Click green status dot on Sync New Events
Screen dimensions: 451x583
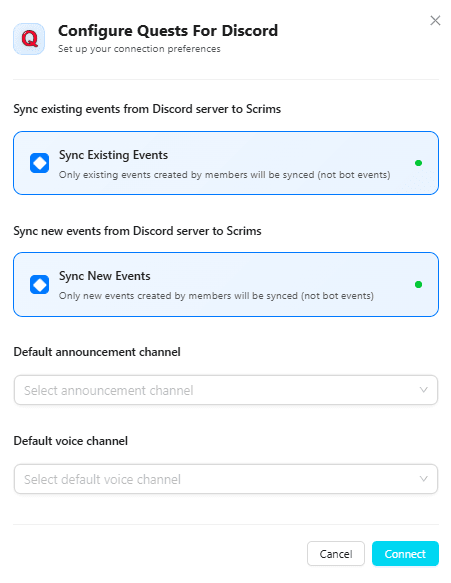[418, 284]
